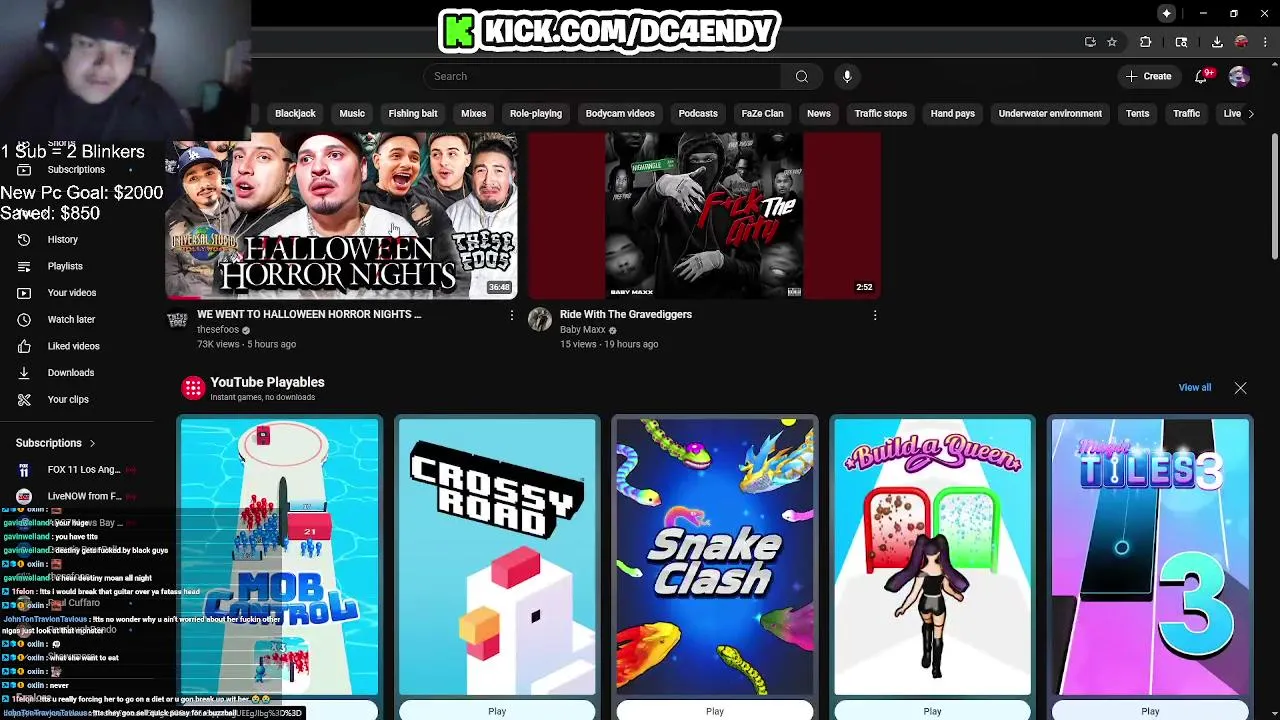Open Liked videos in sidebar
Screen dimensions: 1280x720
[x=77, y=346]
